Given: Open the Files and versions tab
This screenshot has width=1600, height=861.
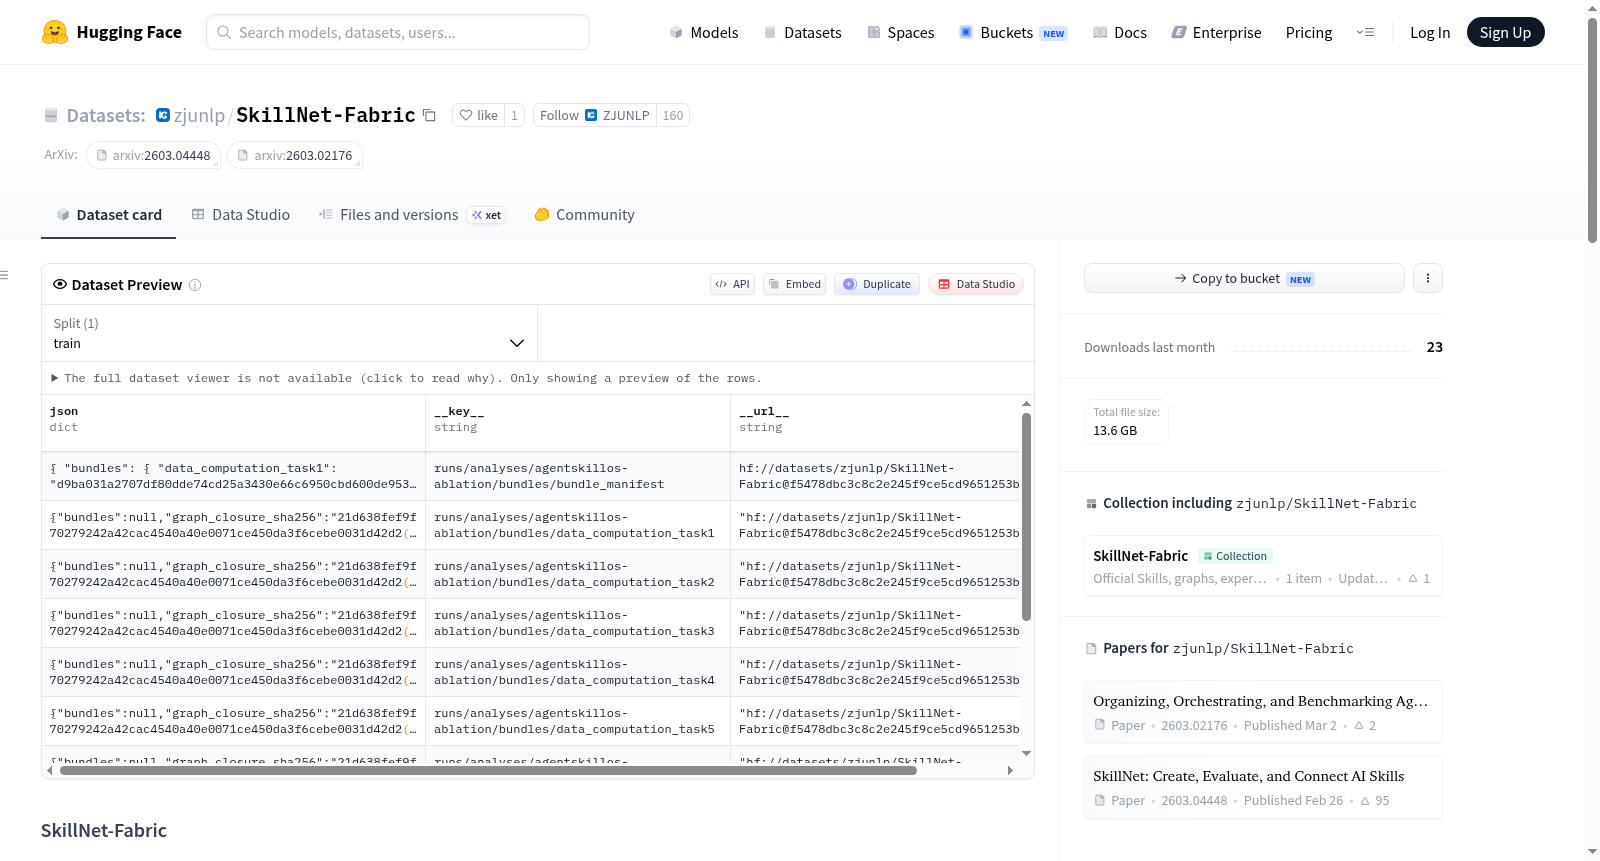Looking at the screenshot, I should click(x=411, y=215).
